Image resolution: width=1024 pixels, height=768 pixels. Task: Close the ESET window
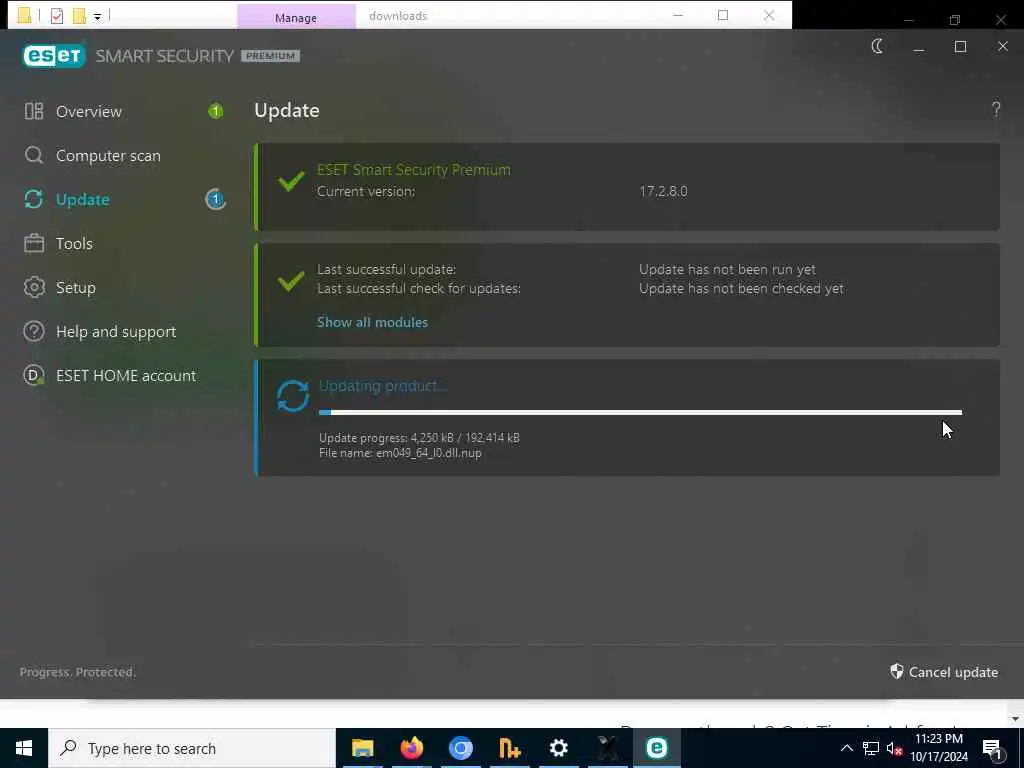coord(1002,46)
